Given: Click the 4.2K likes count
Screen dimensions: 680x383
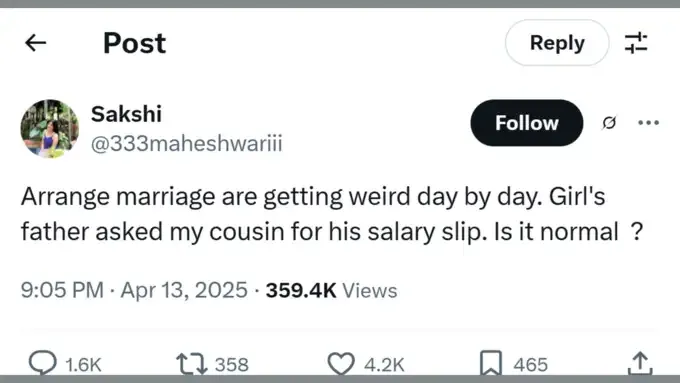Looking at the screenshot, I should pyautogui.click(x=384, y=365).
